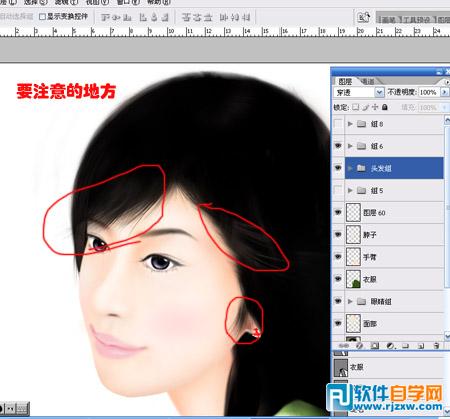
Task: Show the hidden 组 5 group
Action: pyautogui.click(x=338, y=190)
